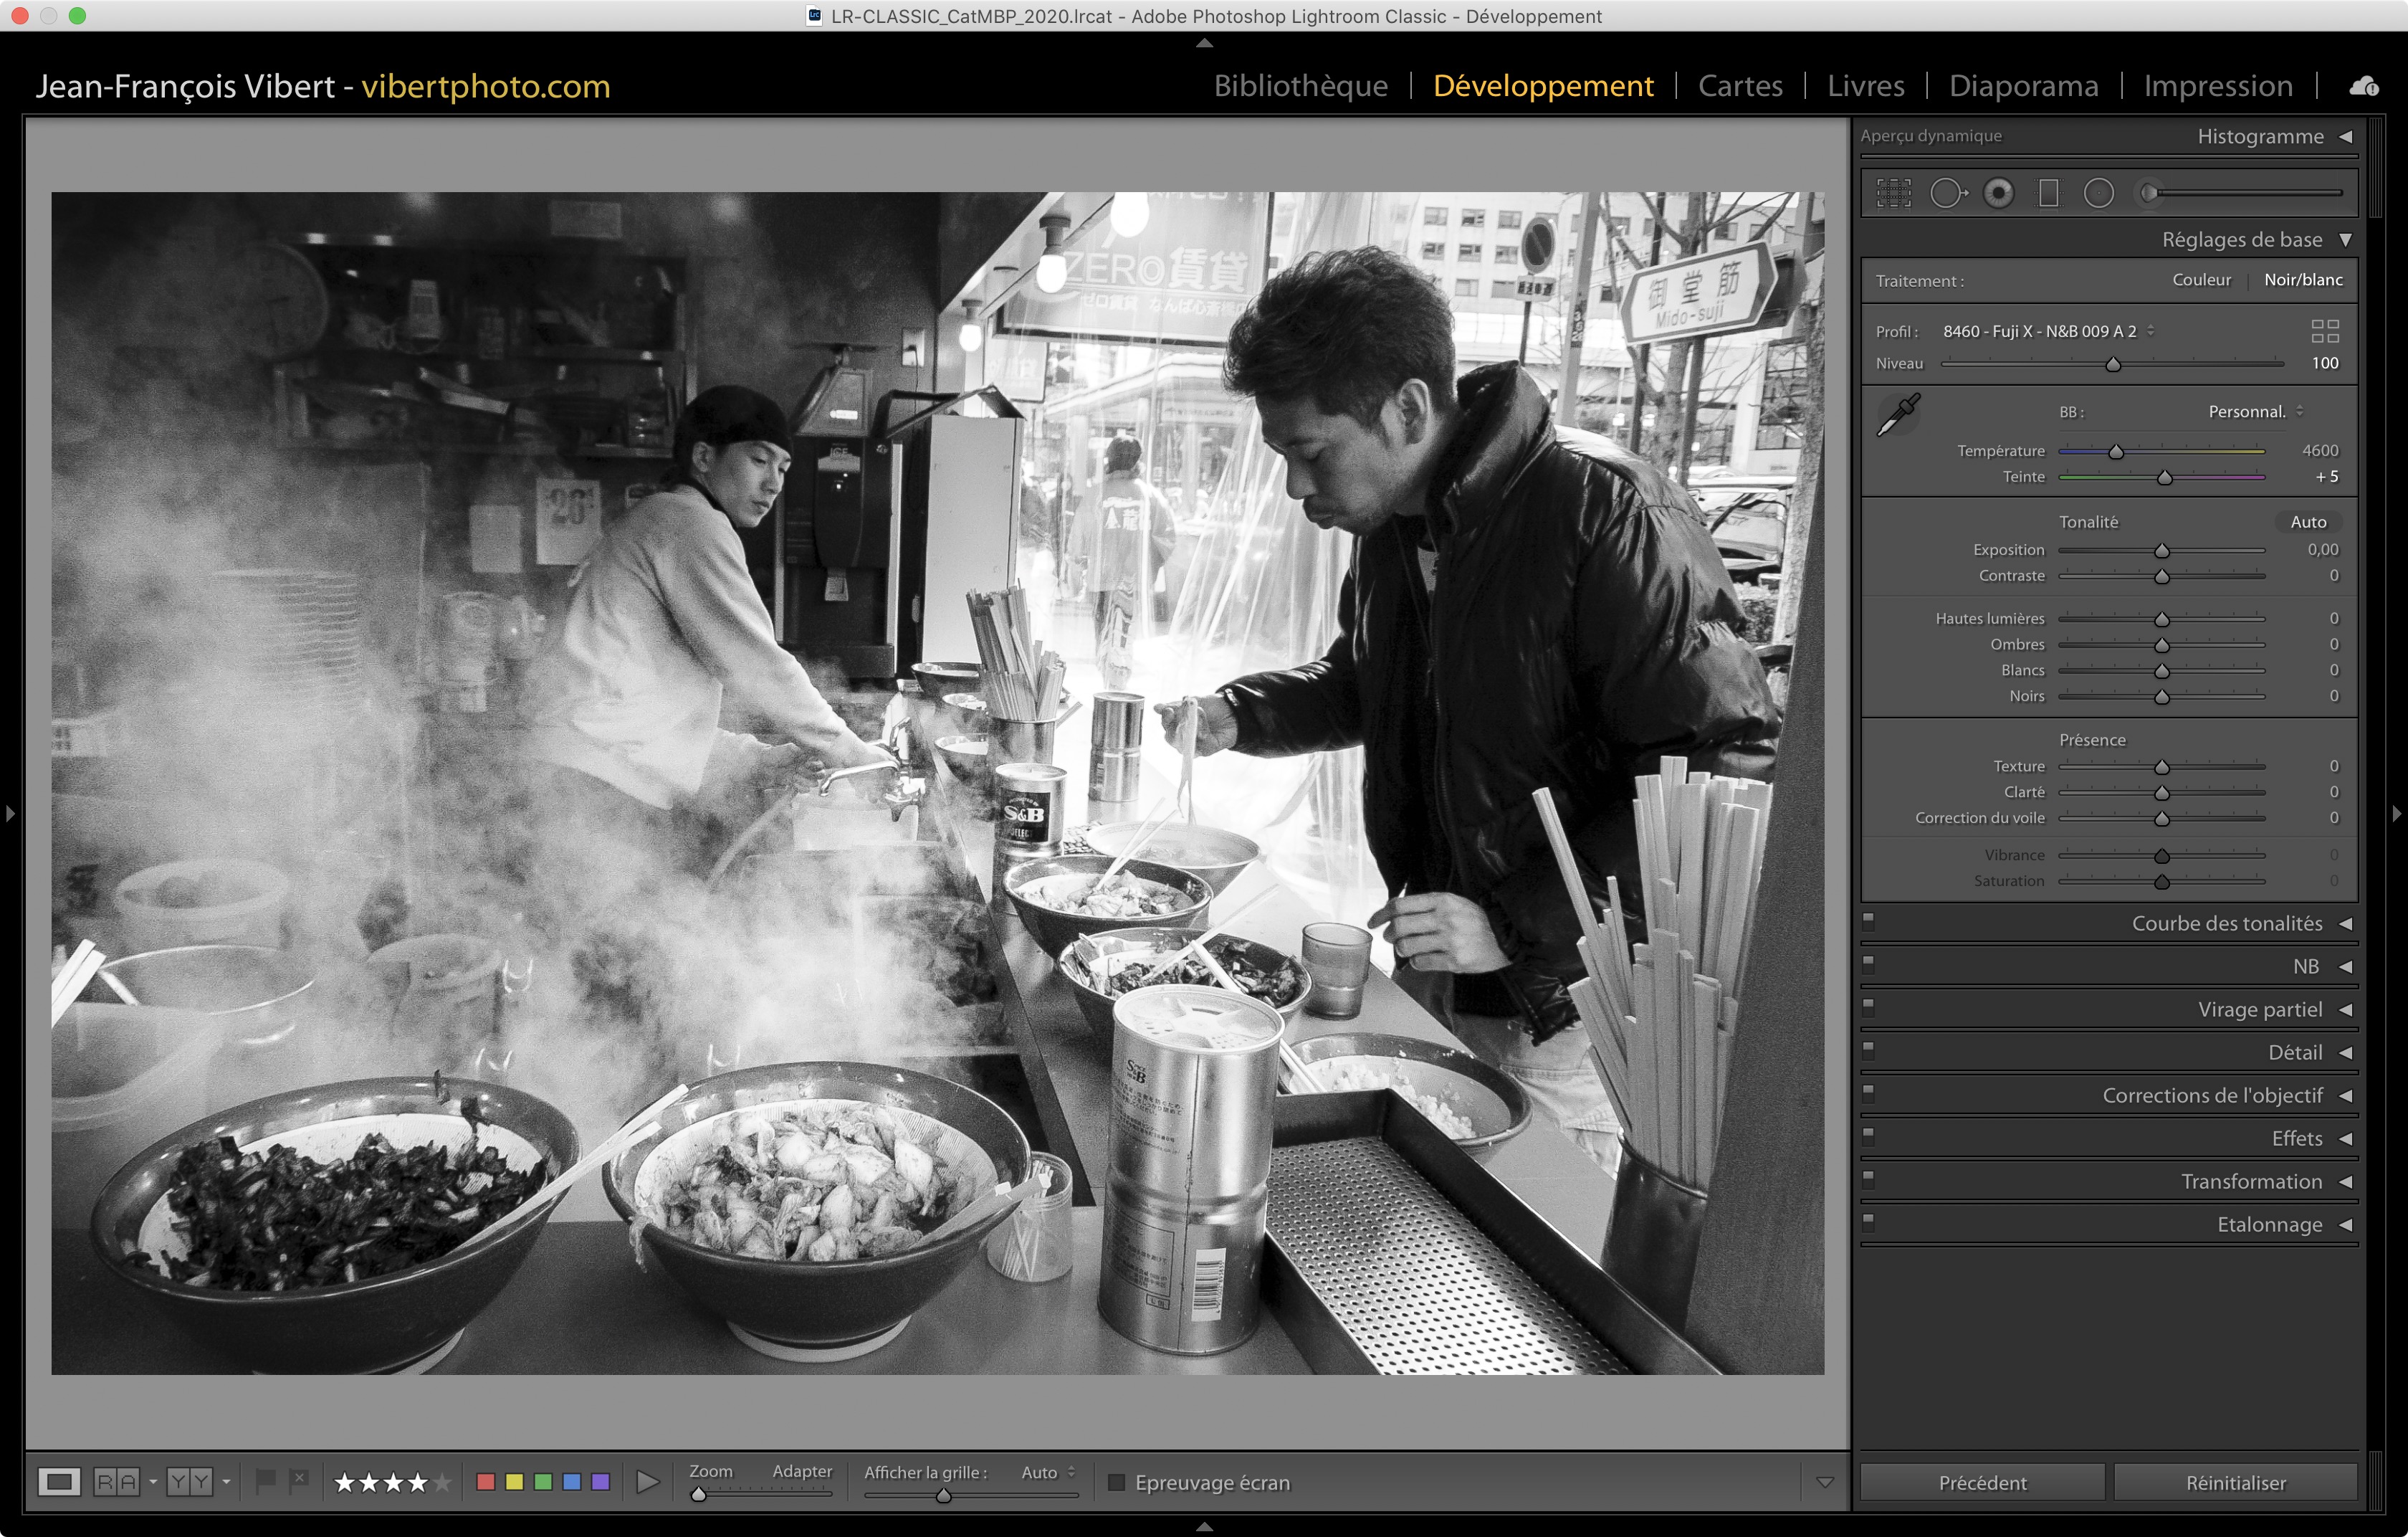The image size is (2408, 1537).
Task: Switch to the Bibliothèque module
Action: point(1300,86)
